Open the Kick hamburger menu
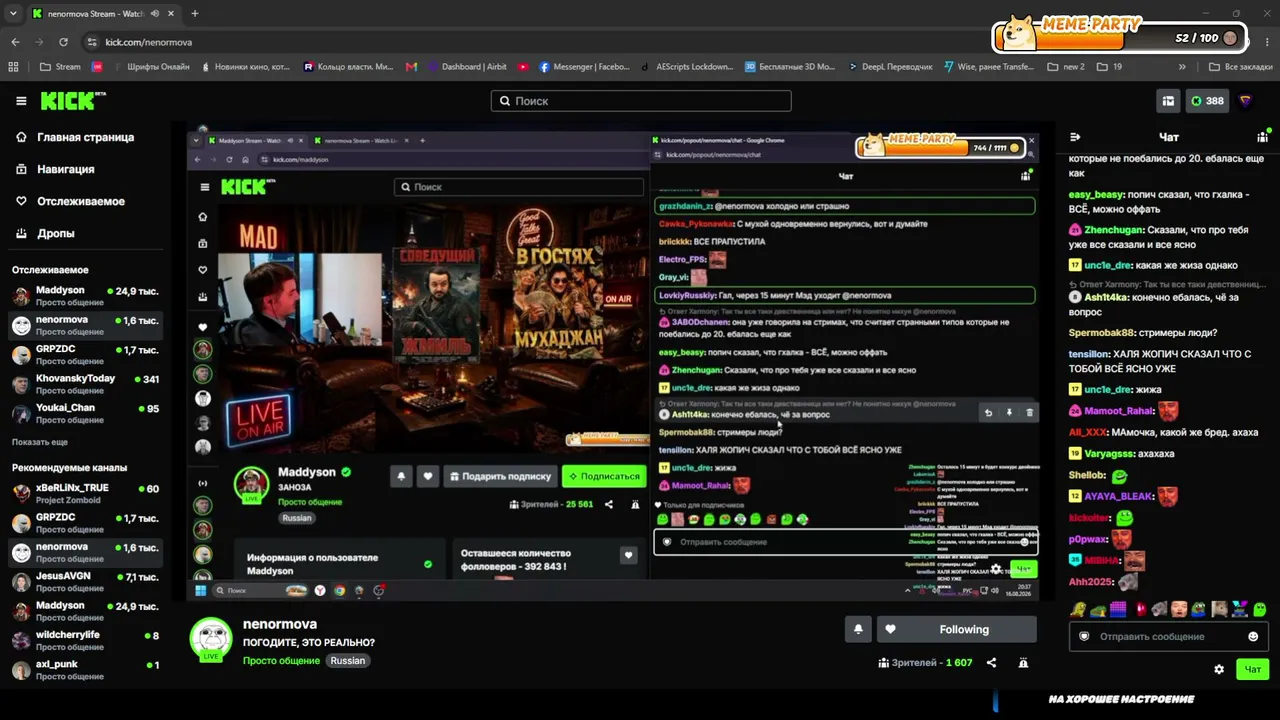1280x720 pixels. point(21,101)
